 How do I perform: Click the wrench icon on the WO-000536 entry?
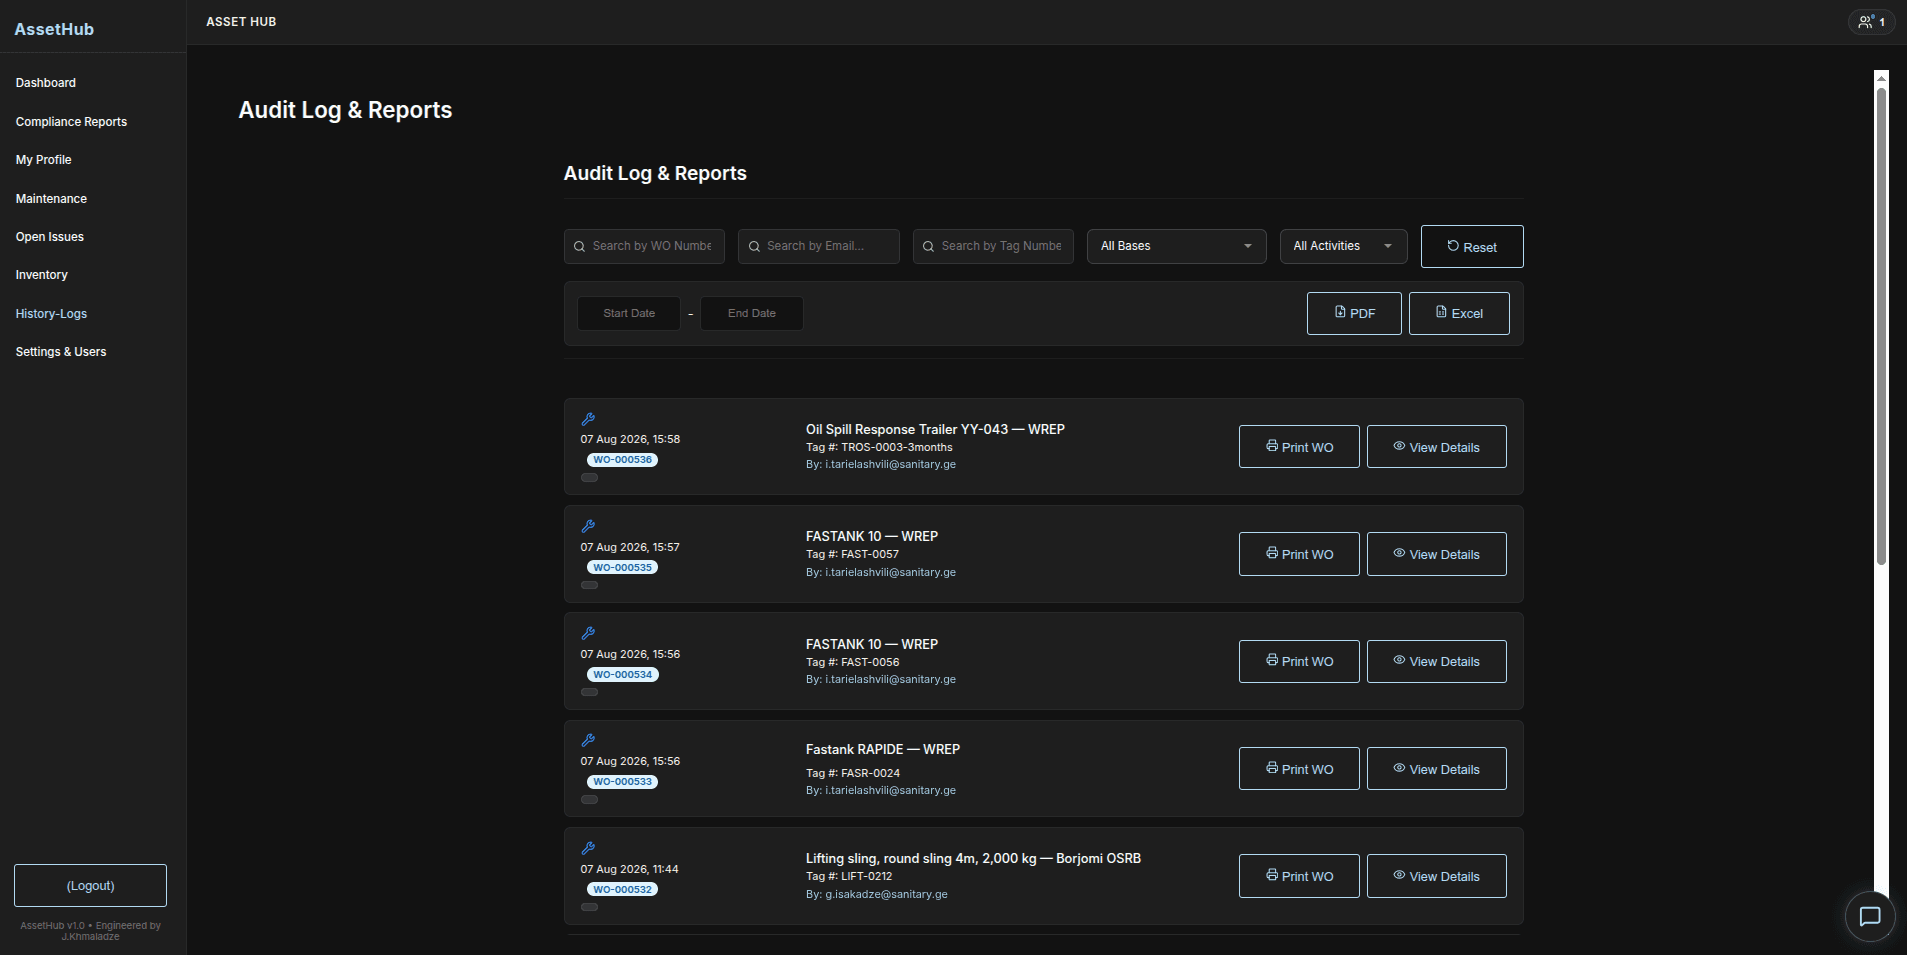pyautogui.click(x=588, y=419)
